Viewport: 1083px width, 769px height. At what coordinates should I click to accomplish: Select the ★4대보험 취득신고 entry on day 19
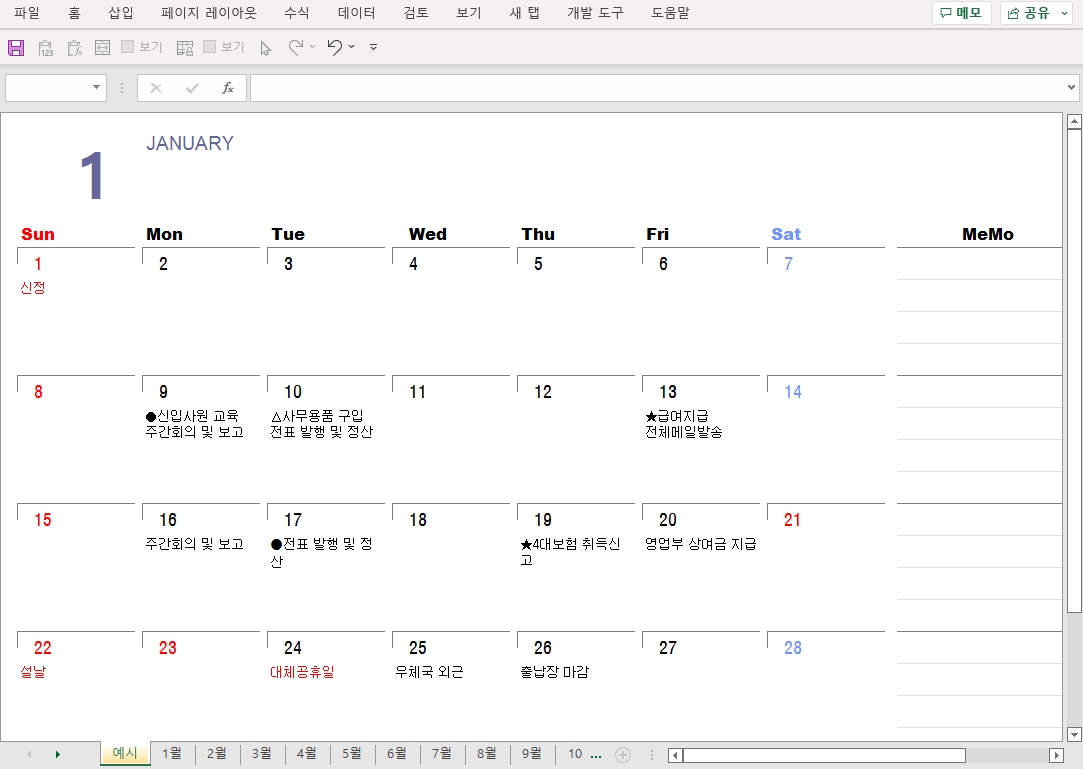(x=570, y=551)
